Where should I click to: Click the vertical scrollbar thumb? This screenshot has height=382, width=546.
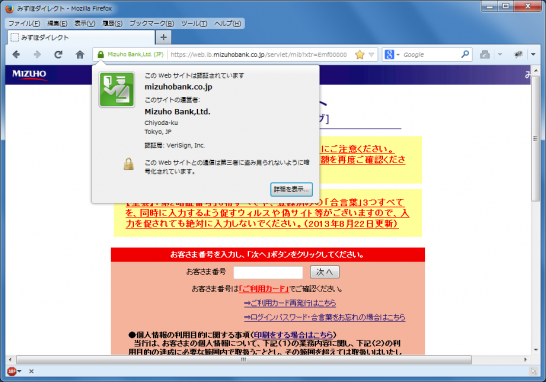tap(536, 139)
